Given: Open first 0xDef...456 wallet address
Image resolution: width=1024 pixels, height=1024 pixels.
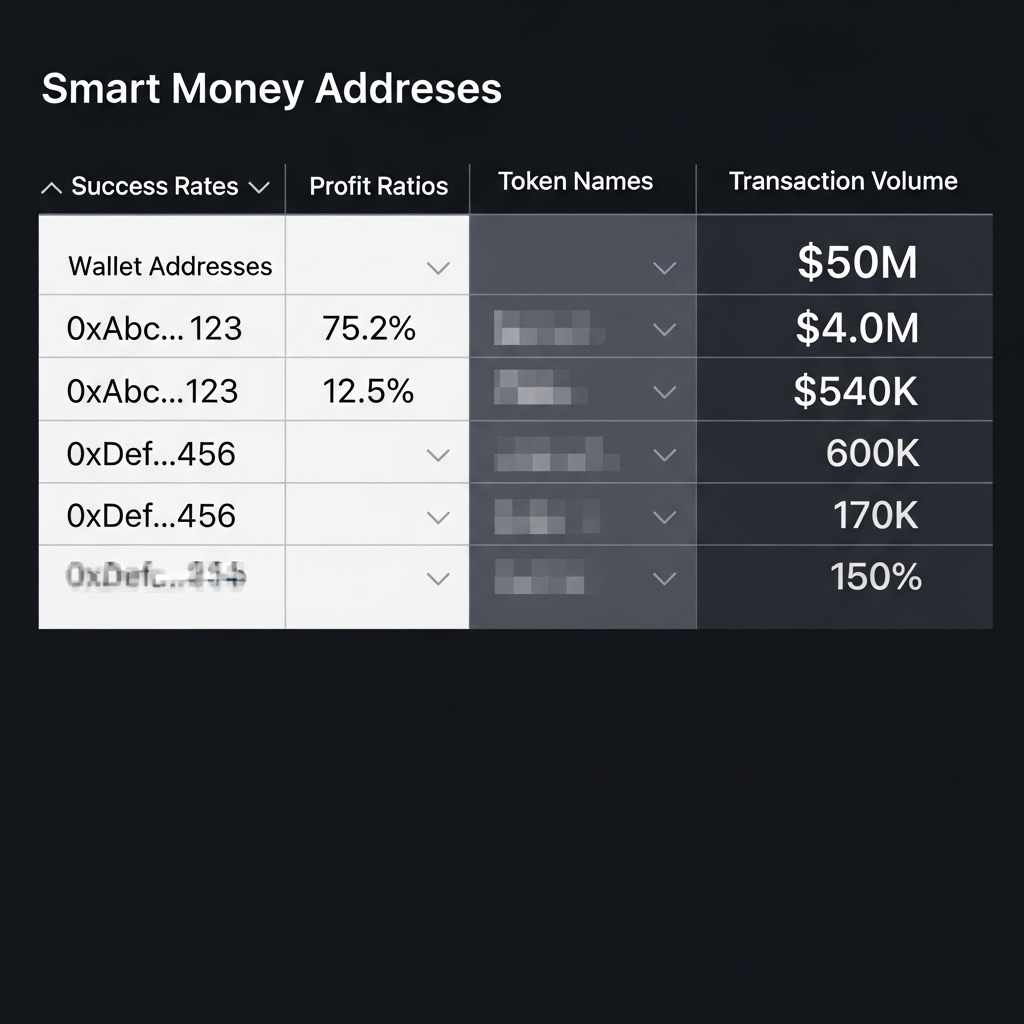Looking at the screenshot, I should point(151,453).
